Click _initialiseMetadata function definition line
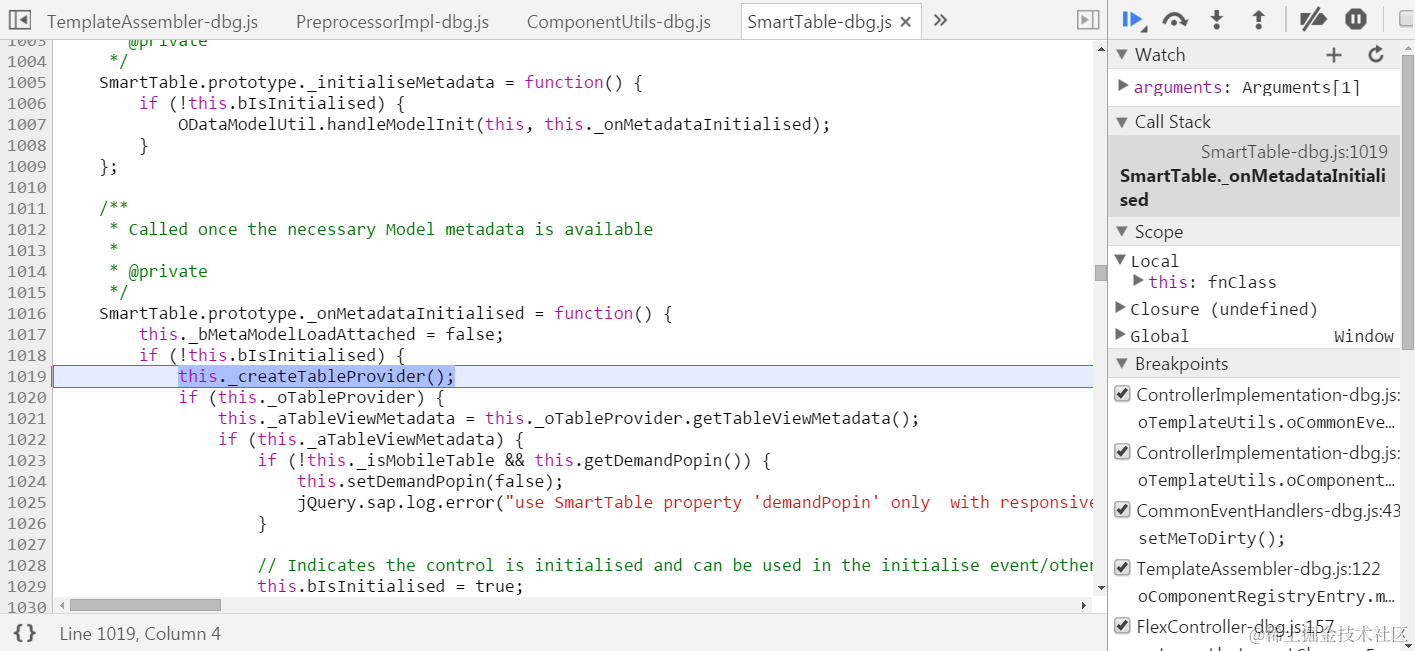Viewport: 1415px width, 651px height. tap(370, 82)
